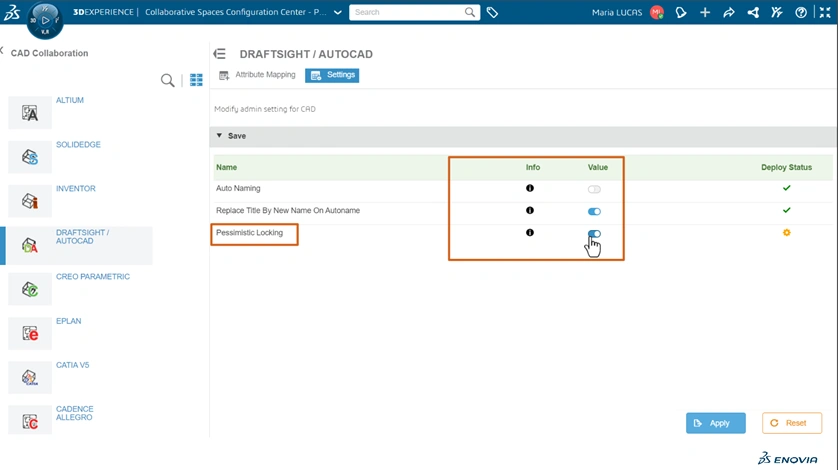Click the tag icon beside search
This screenshot has height=470, width=838.
click(x=494, y=13)
